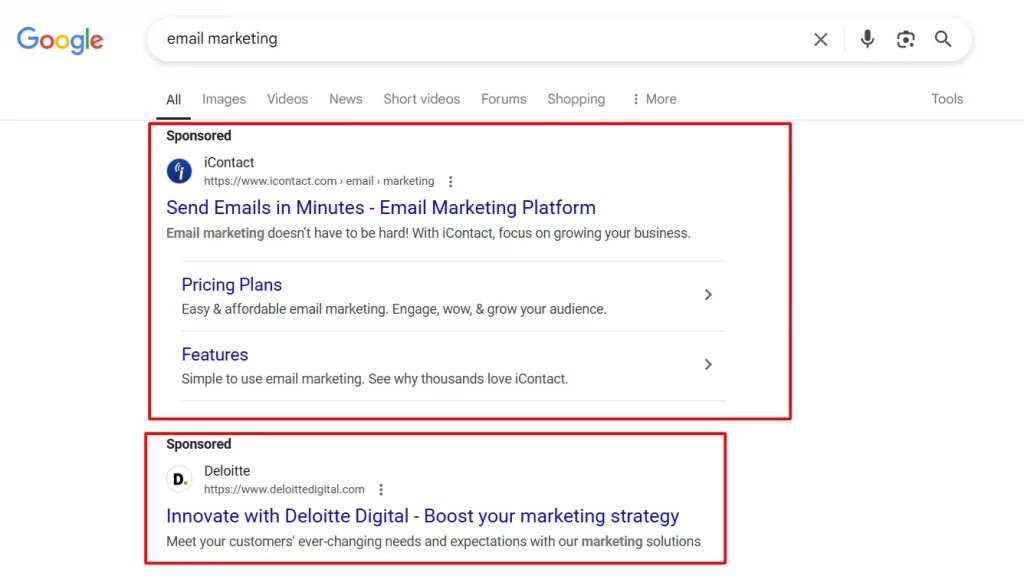The height and width of the screenshot is (583, 1024).
Task: Click 'Simple to use email marketing' description
Action: pos(375,379)
